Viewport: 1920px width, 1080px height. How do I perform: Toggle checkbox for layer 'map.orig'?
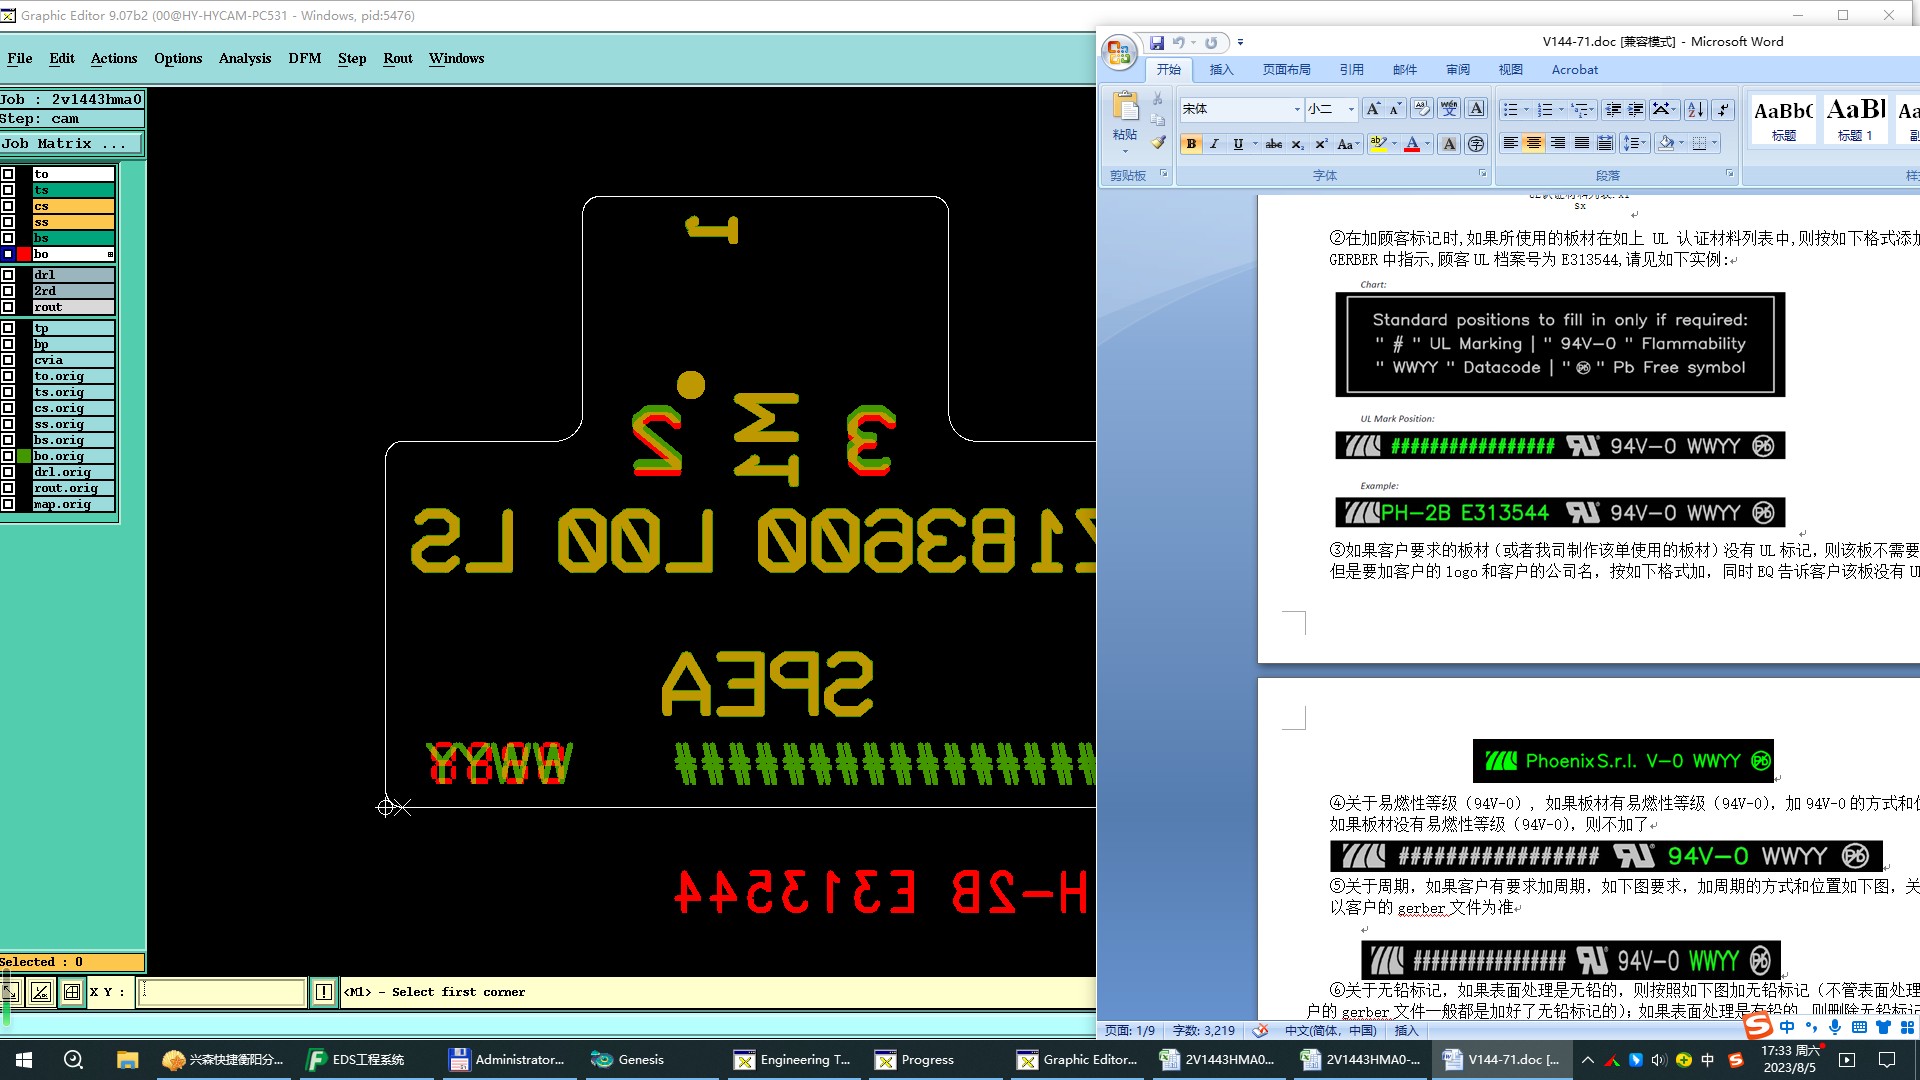[x=8, y=504]
